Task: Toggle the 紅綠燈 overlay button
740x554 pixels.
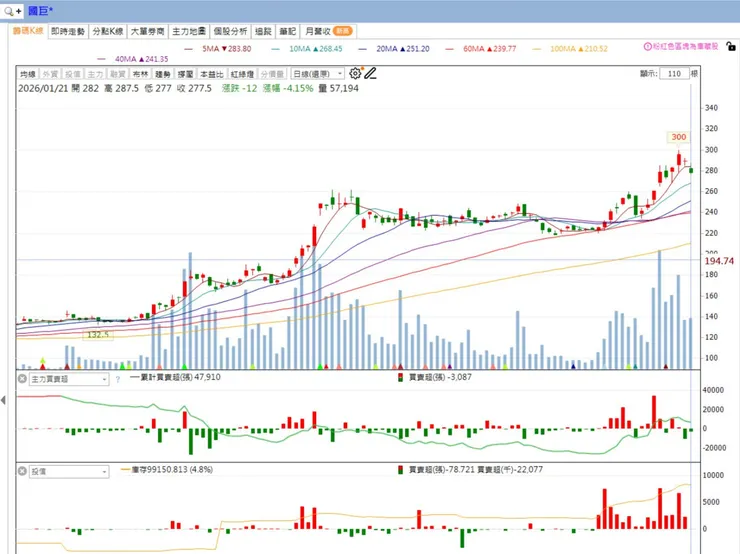Action: click(x=242, y=74)
